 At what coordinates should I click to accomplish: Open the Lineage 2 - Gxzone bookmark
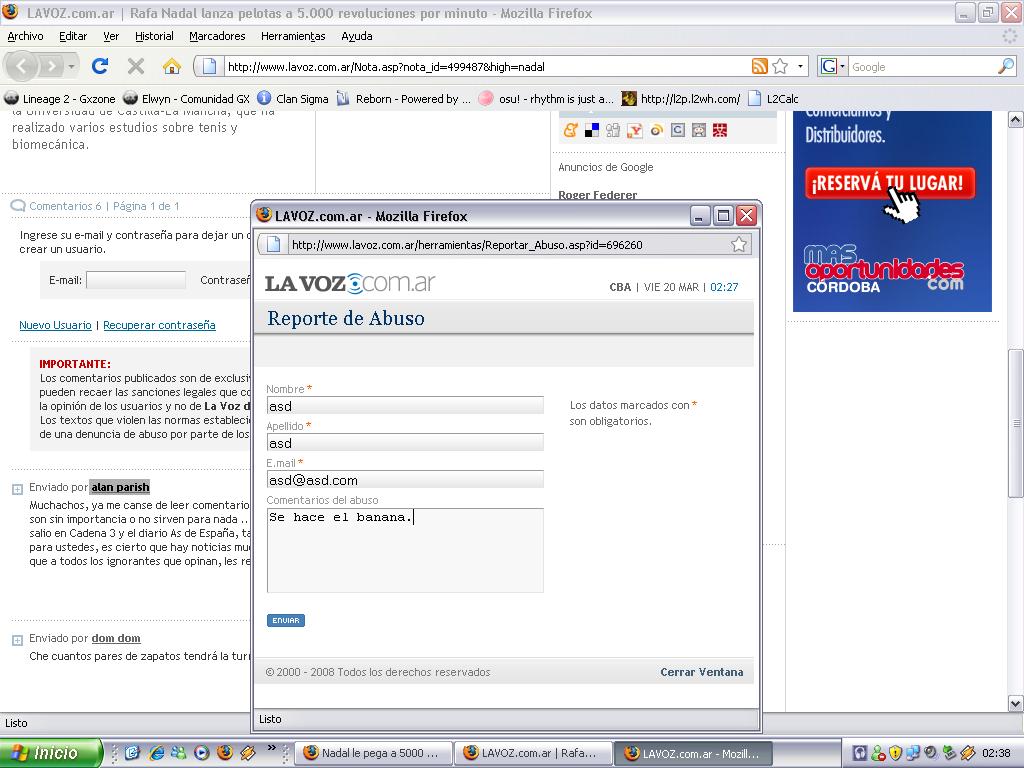60,99
